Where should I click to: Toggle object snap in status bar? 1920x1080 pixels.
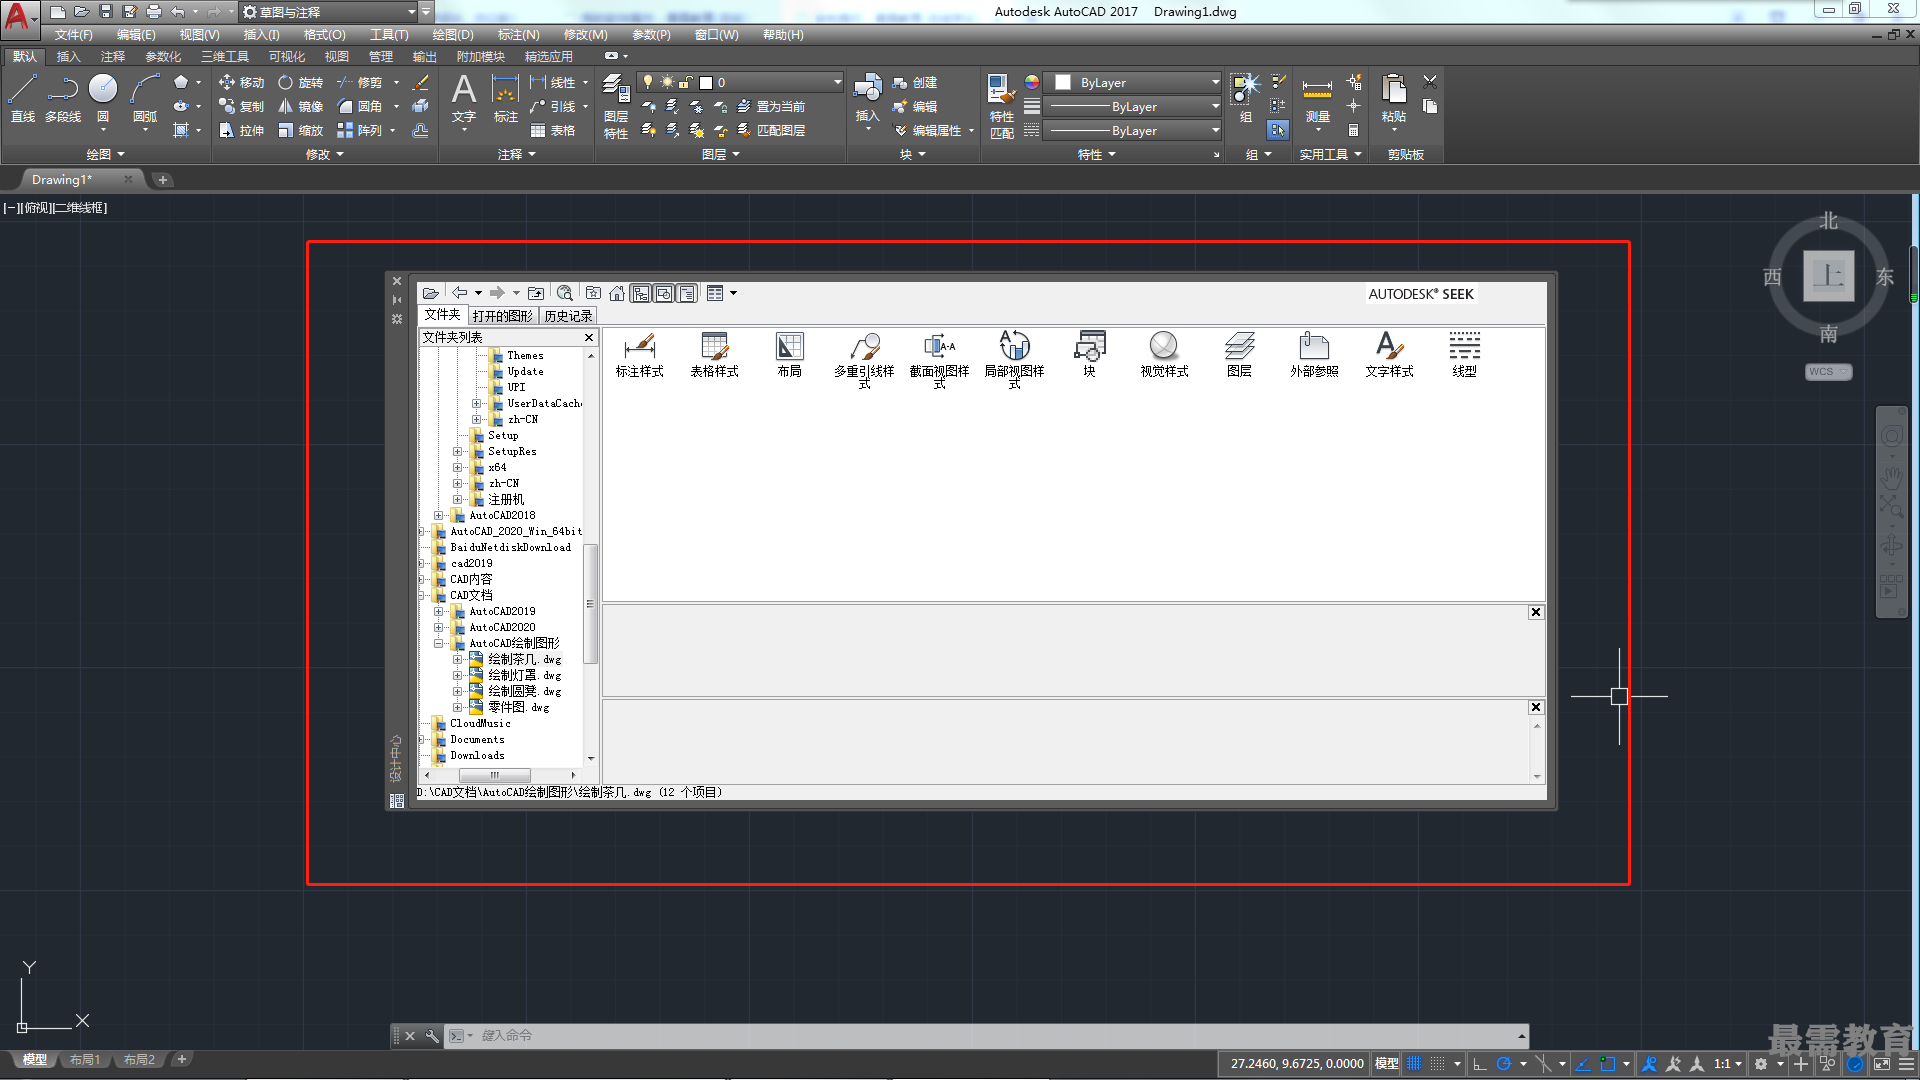pos(1607,1064)
